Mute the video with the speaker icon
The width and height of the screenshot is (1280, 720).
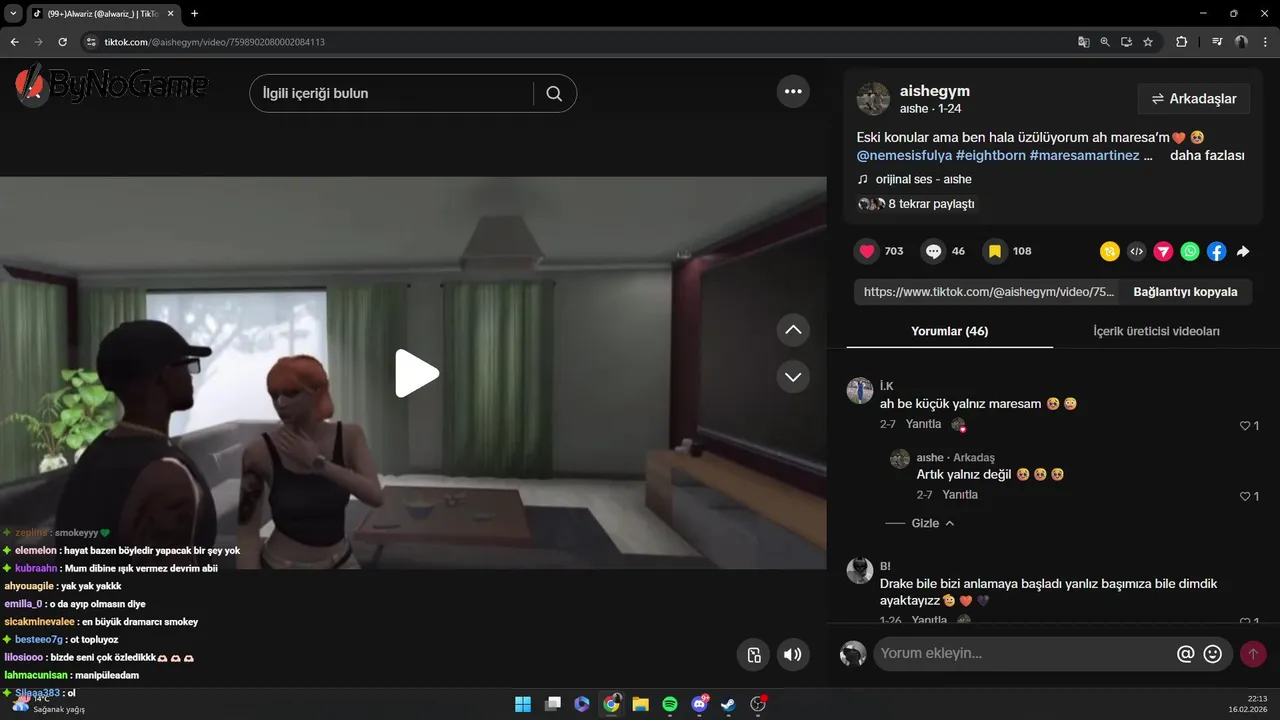tap(792, 655)
